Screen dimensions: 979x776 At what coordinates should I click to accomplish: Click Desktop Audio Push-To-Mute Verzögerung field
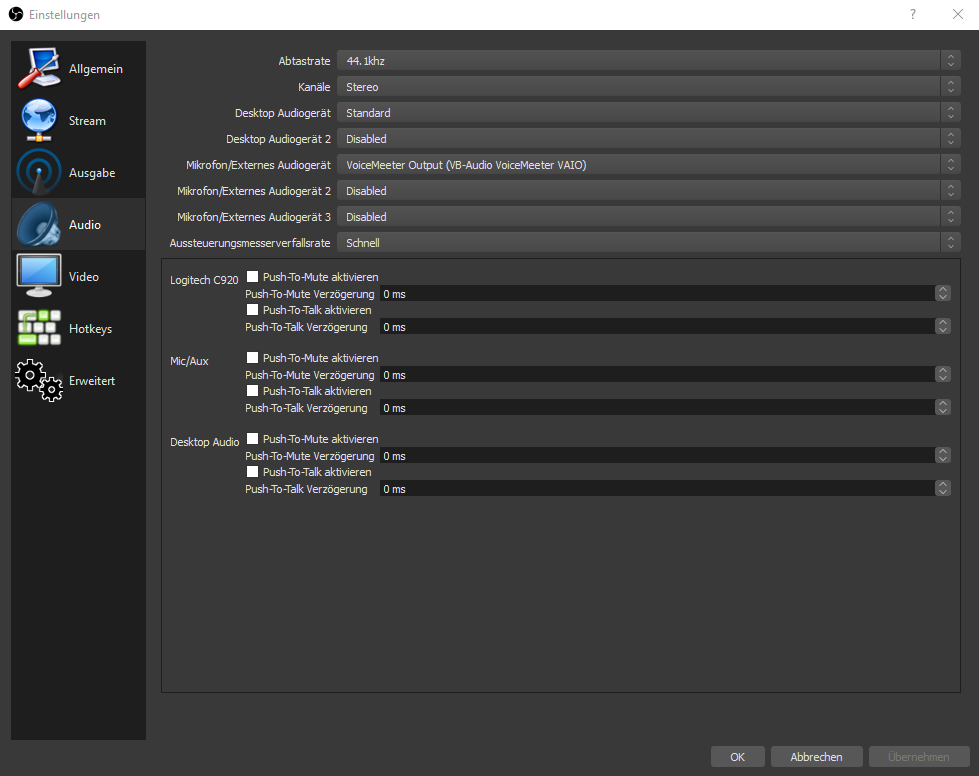click(657, 456)
